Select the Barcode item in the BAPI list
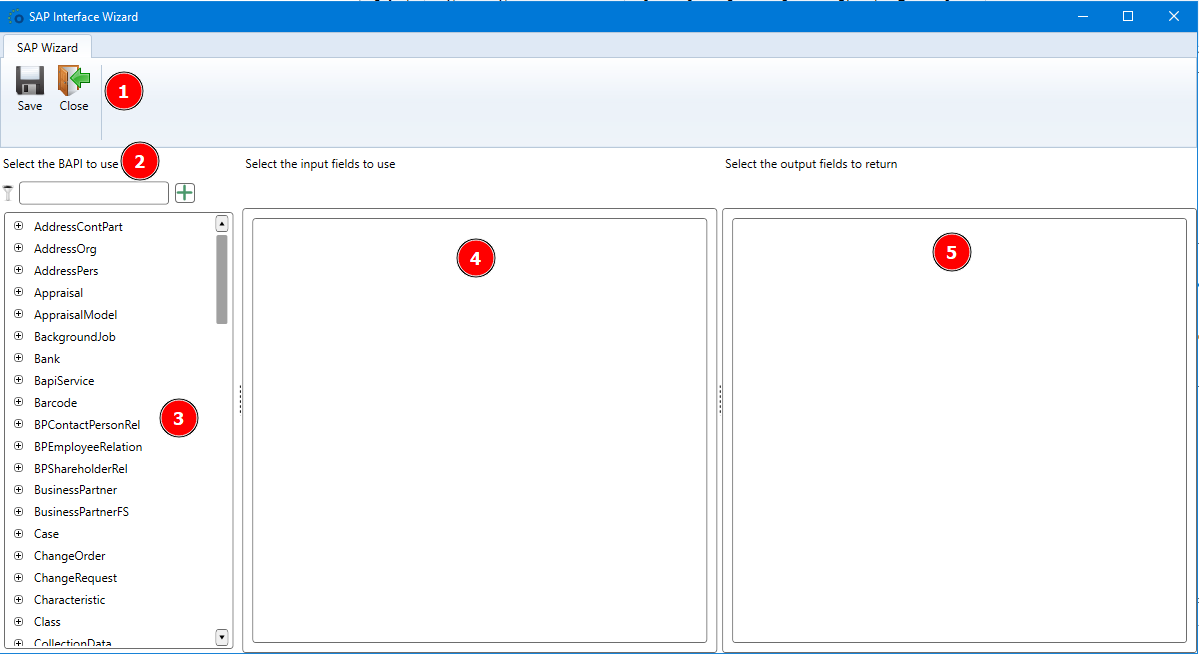Image resolution: width=1199 pixels, height=654 pixels. click(x=55, y=402)
